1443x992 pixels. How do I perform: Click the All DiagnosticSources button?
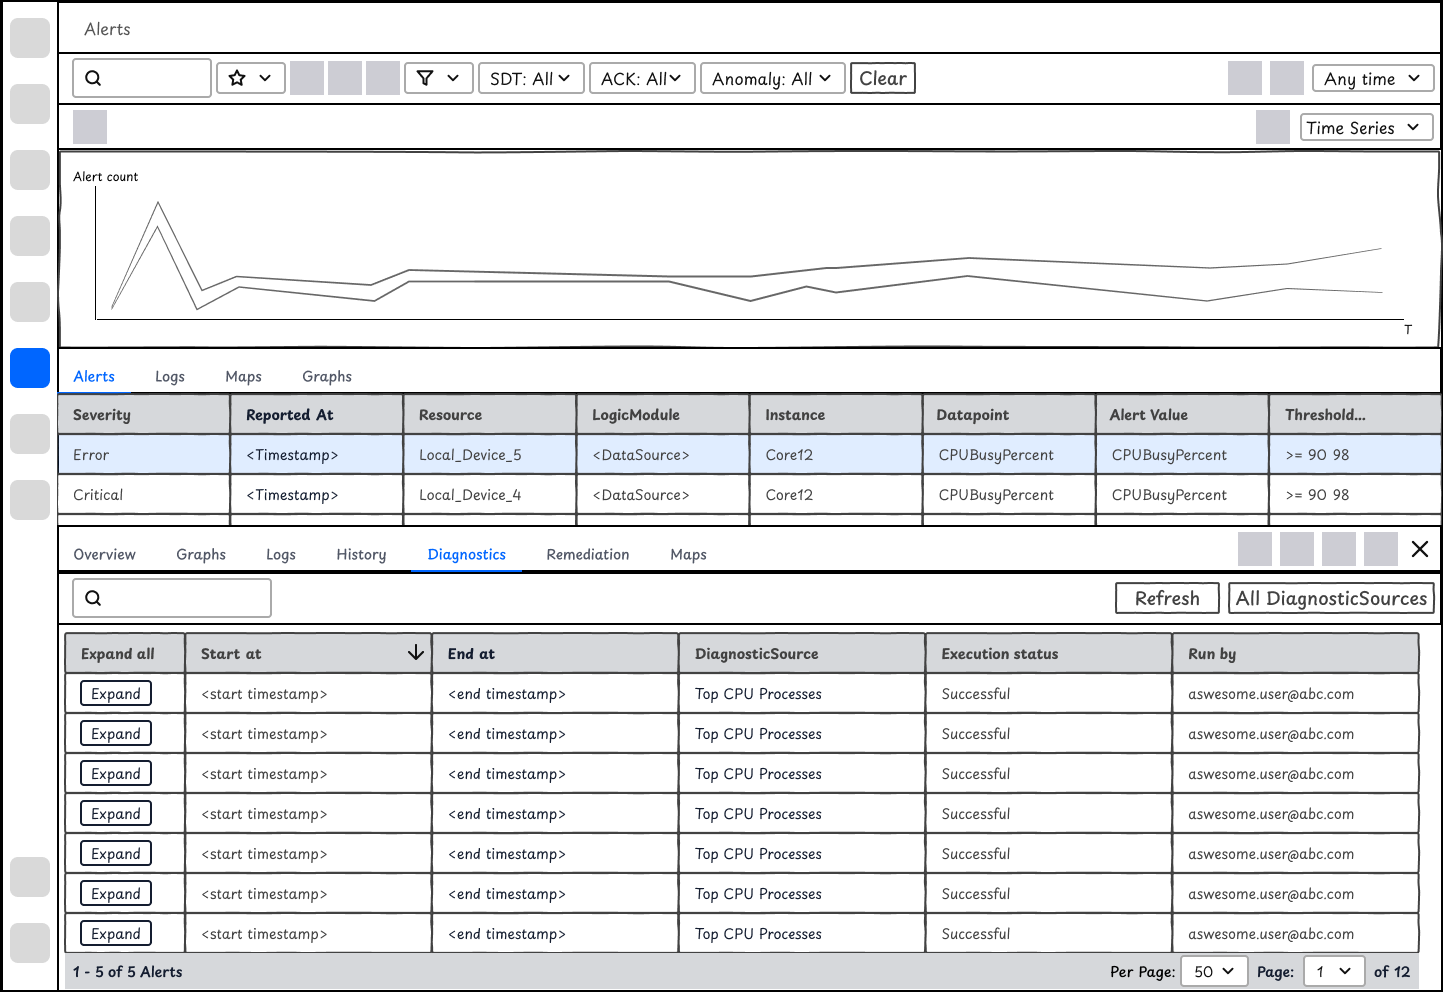click(1331, 598)
